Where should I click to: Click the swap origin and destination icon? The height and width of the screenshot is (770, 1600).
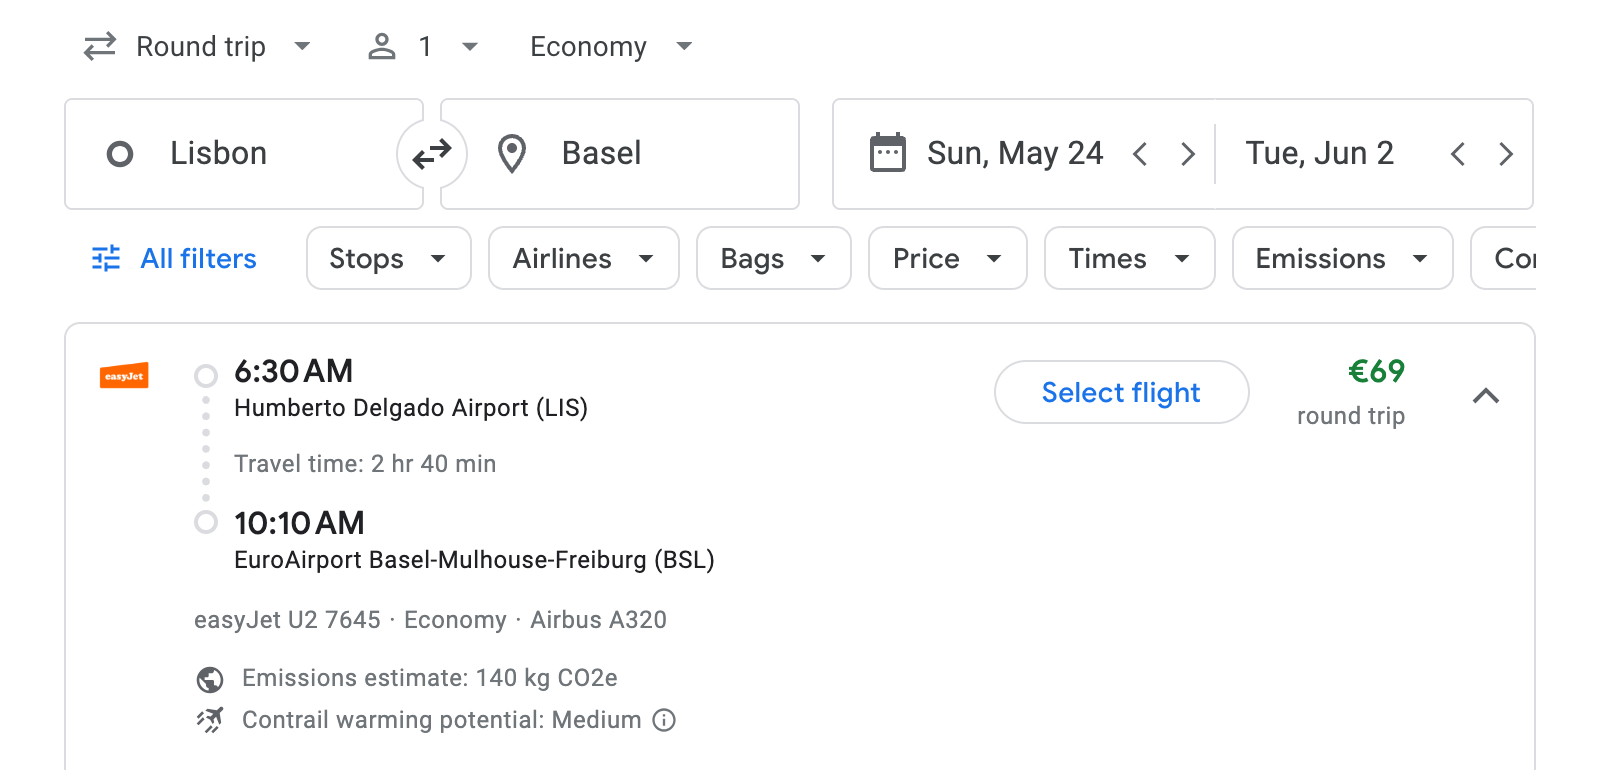point(431,153)
